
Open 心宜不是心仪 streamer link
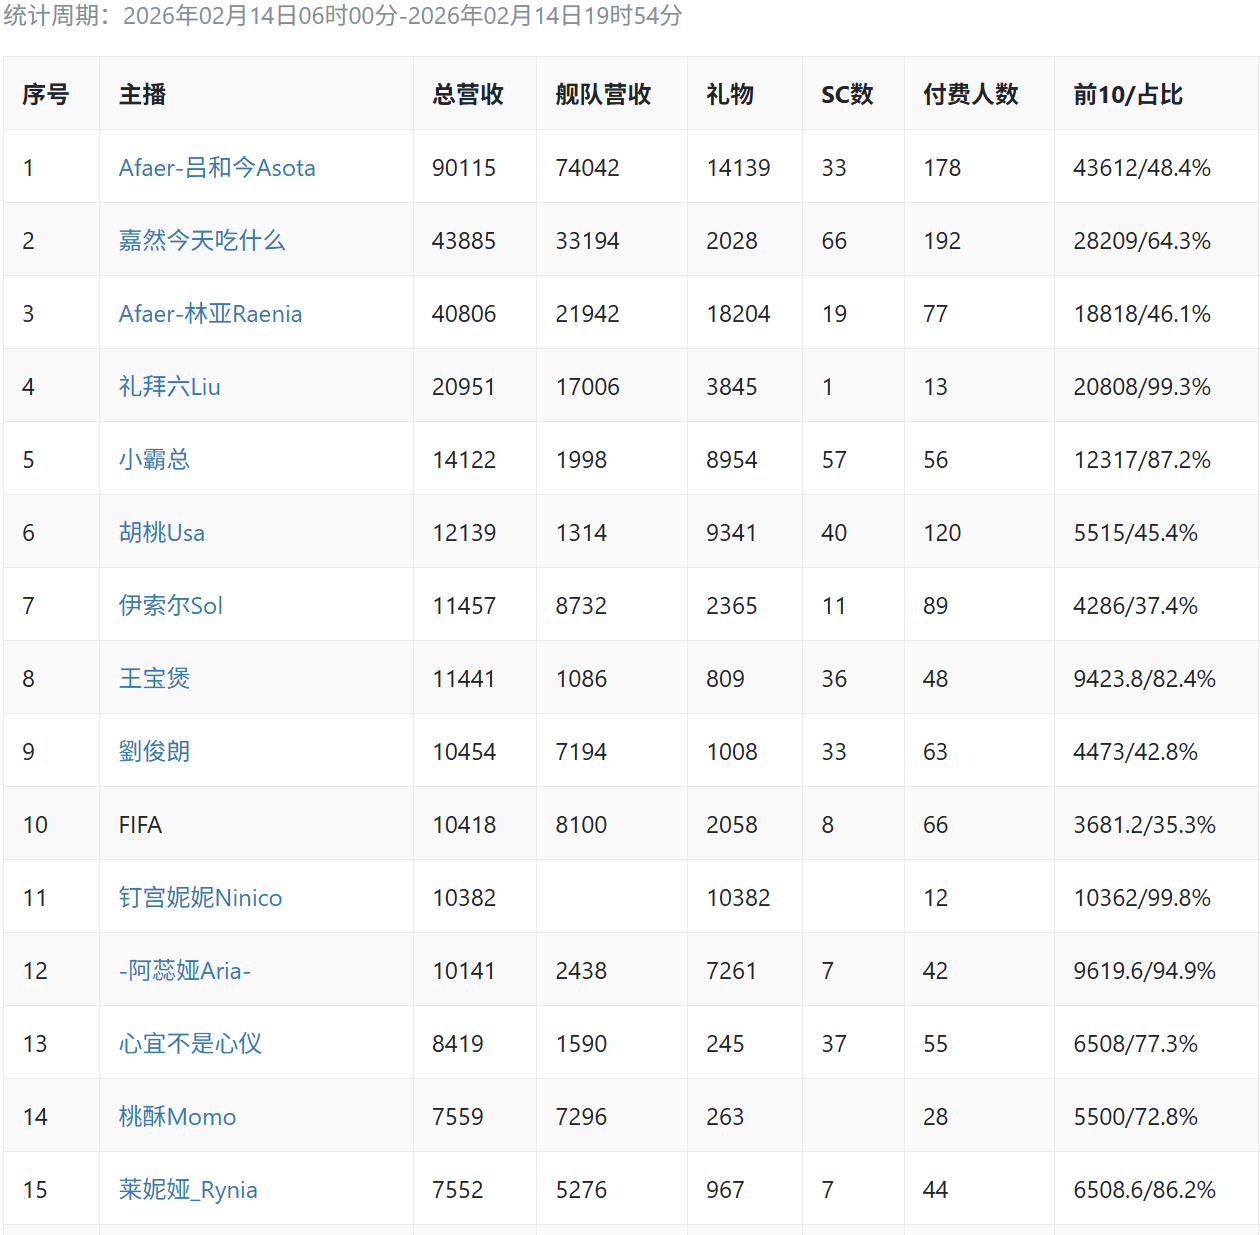190,1044
